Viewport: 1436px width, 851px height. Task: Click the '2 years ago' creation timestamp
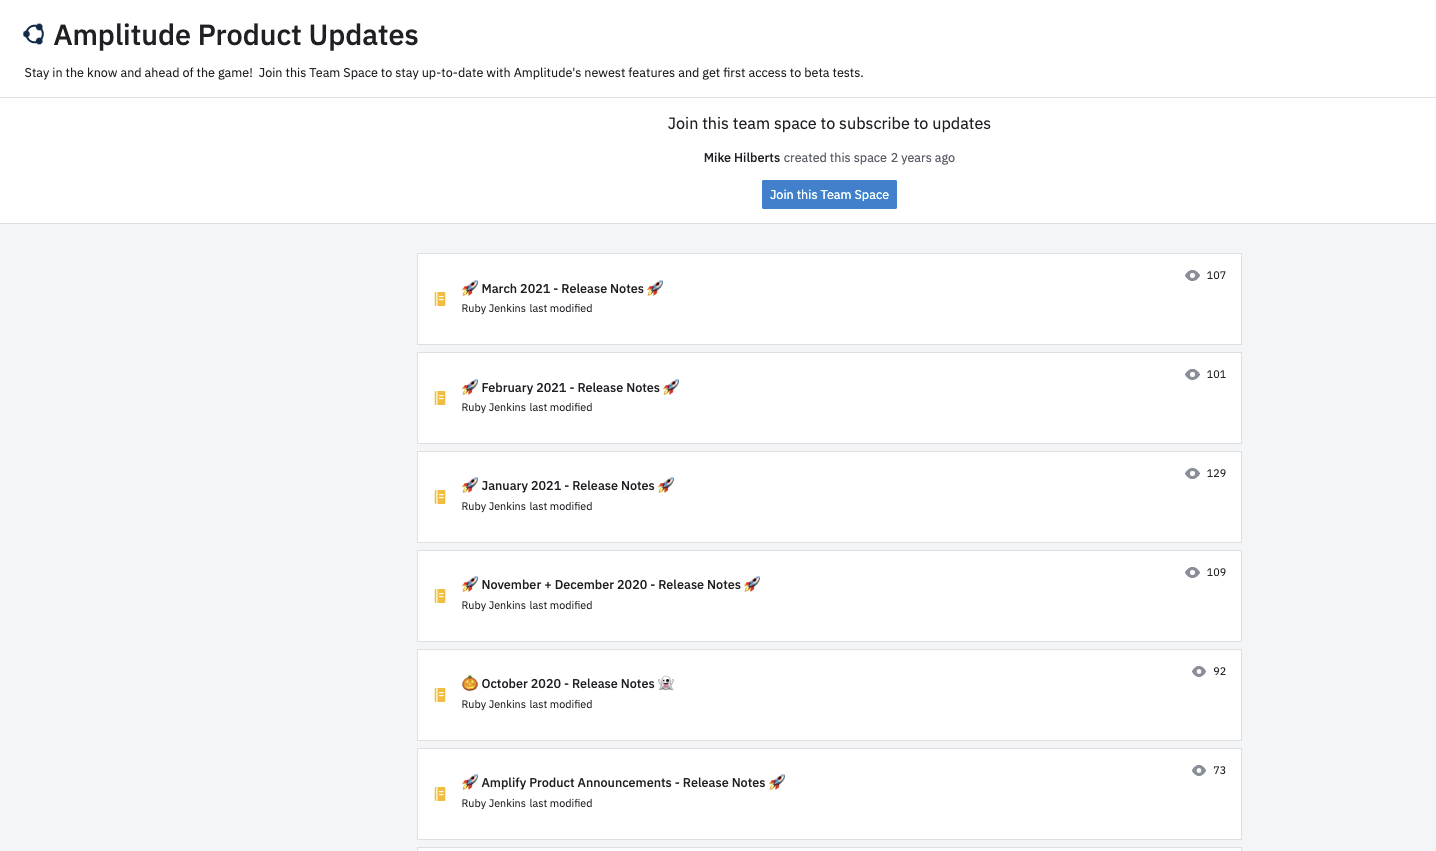923,158
